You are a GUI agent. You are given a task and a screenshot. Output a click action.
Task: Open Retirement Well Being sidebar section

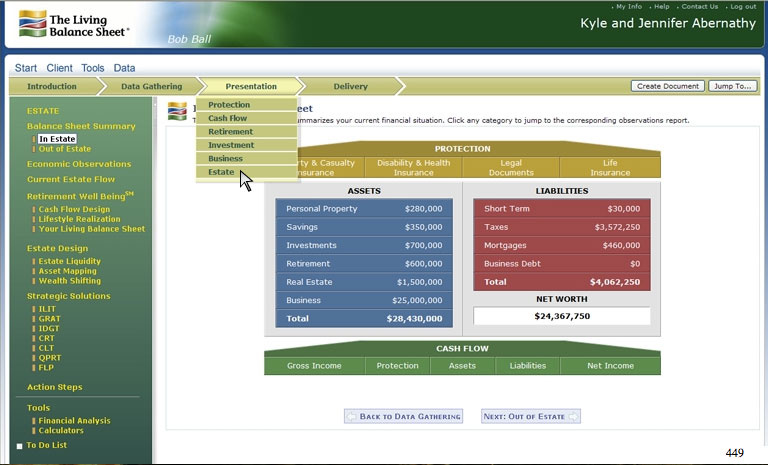point(80,196)
